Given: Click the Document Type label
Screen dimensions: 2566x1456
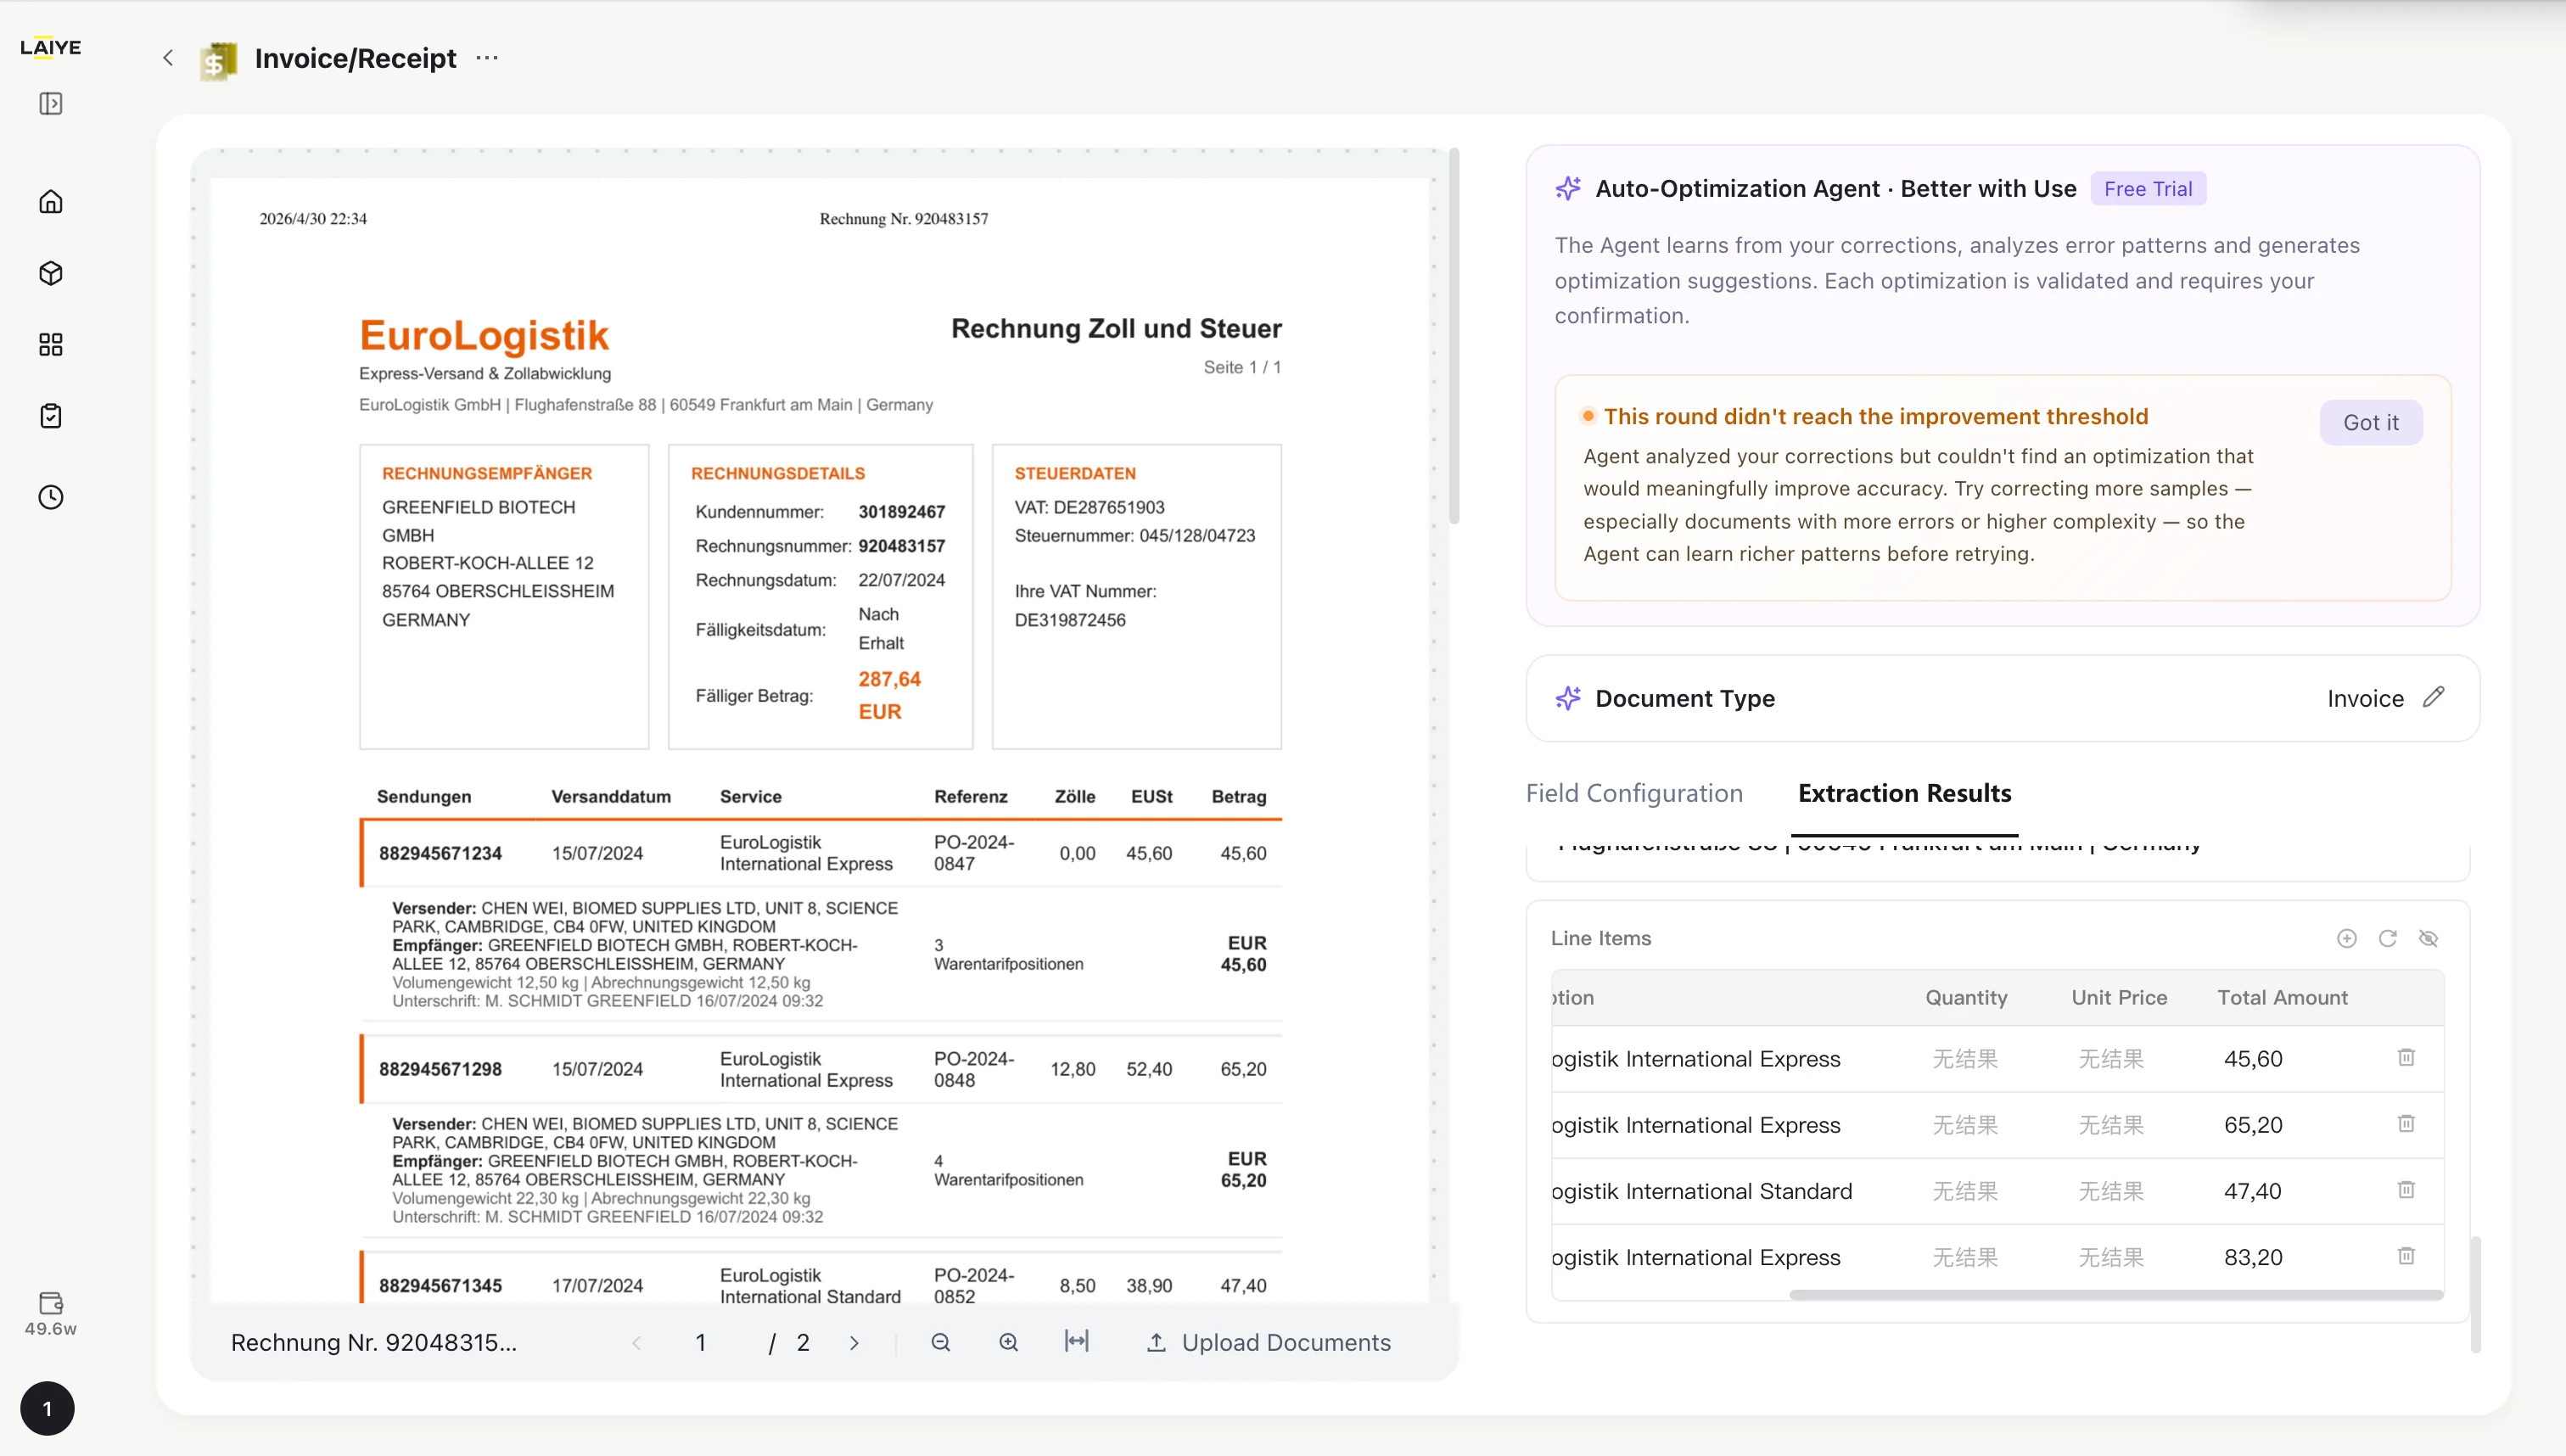Looking at the screenshot, I should tap(1685, 698).
